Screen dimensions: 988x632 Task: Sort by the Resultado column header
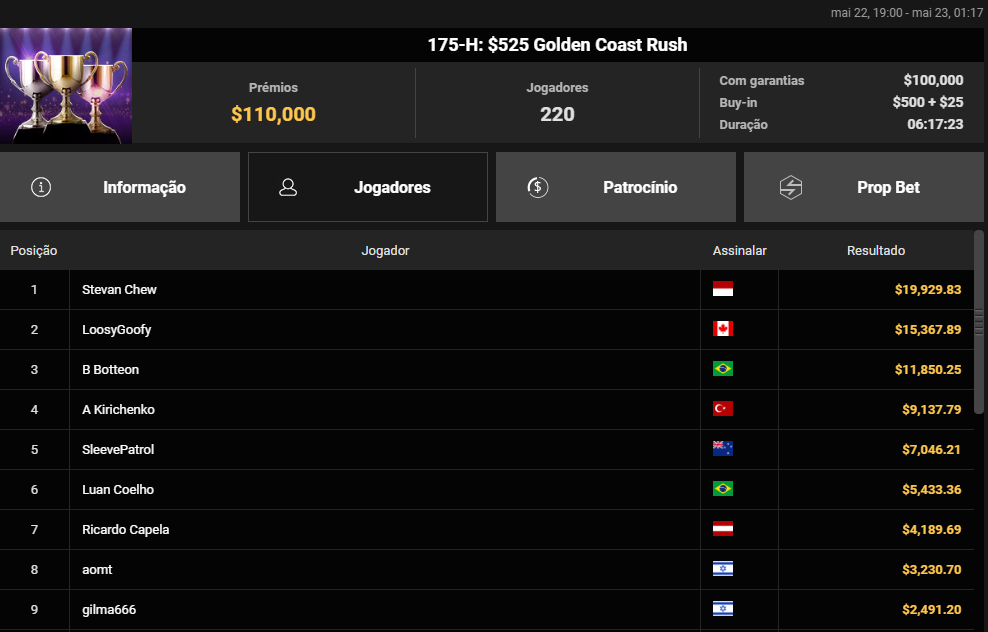[x=876, y=251]
